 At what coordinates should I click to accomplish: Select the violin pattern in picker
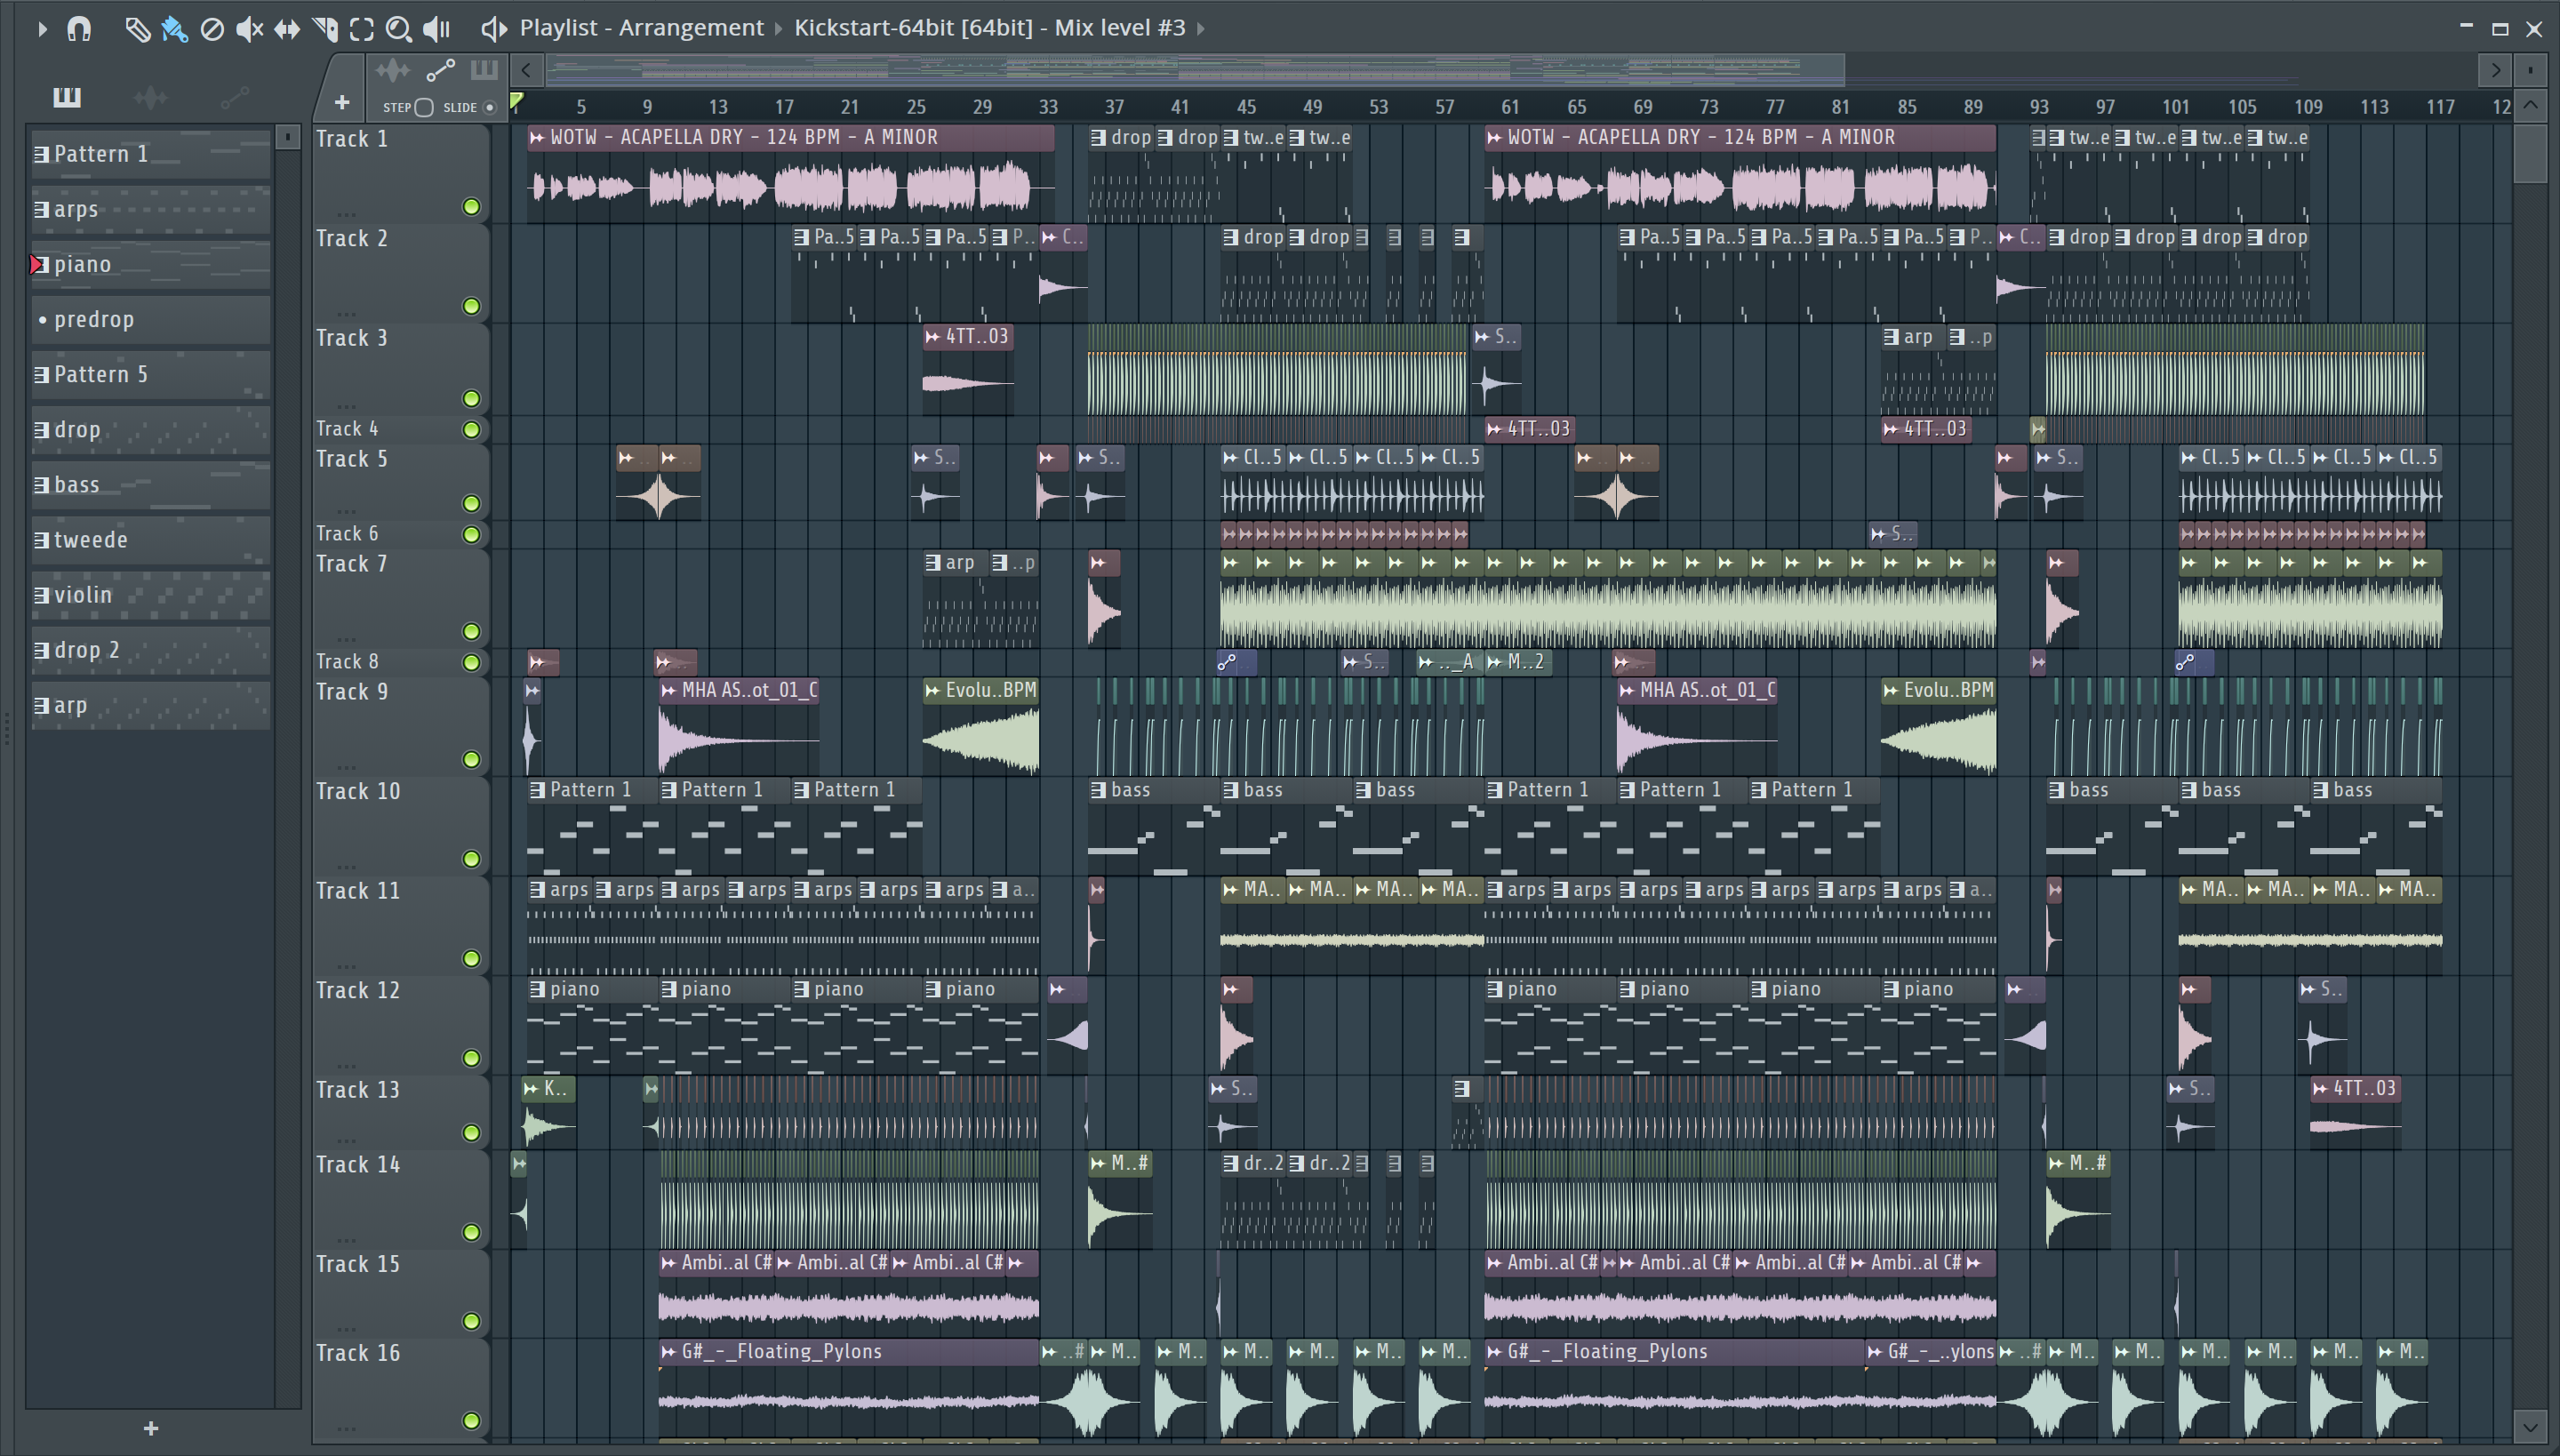[151, 595]
